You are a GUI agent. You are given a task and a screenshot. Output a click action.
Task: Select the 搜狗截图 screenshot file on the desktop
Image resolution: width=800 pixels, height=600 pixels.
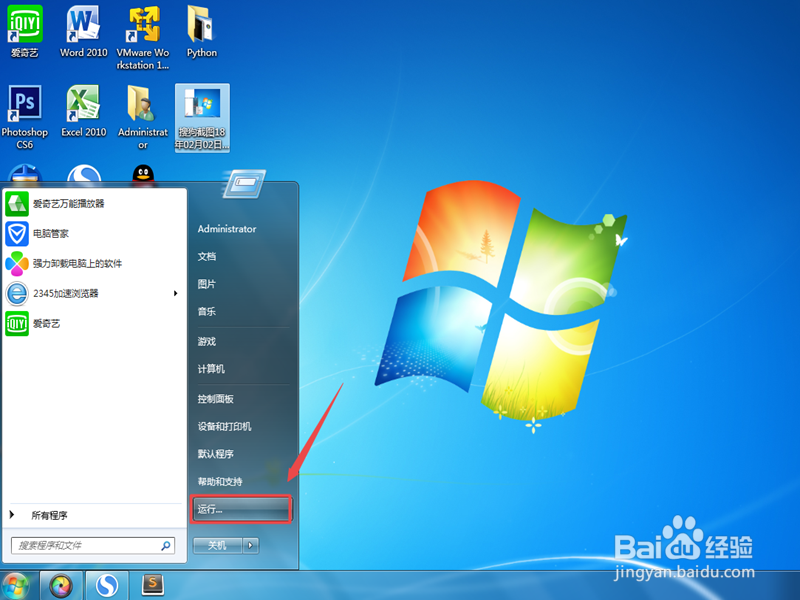click(x=202, y=117)
